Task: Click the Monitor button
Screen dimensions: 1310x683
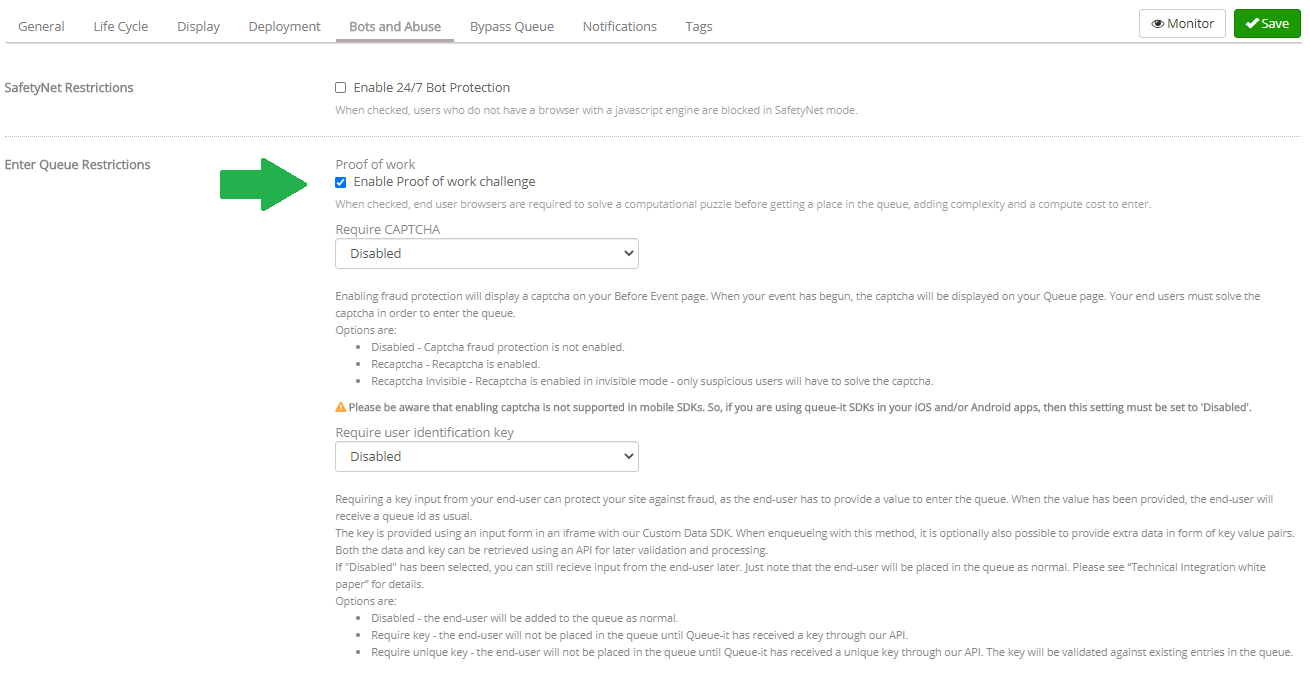Action: pyautogui.click(x=1182, y=24)
